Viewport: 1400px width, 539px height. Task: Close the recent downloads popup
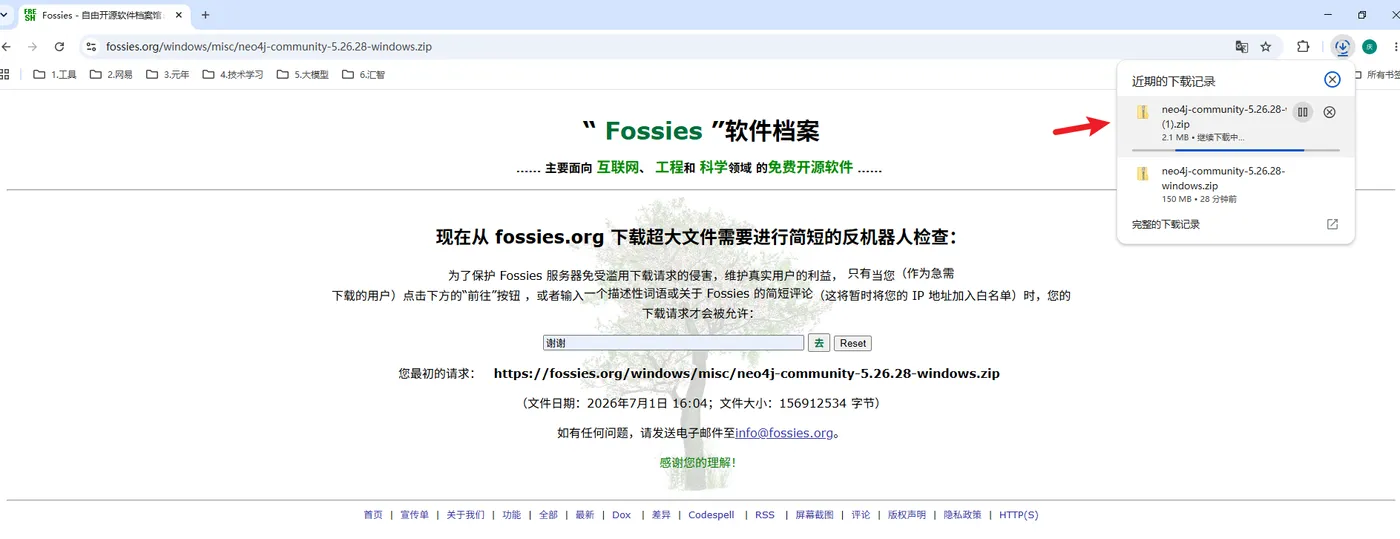(x=1332, y=80)
